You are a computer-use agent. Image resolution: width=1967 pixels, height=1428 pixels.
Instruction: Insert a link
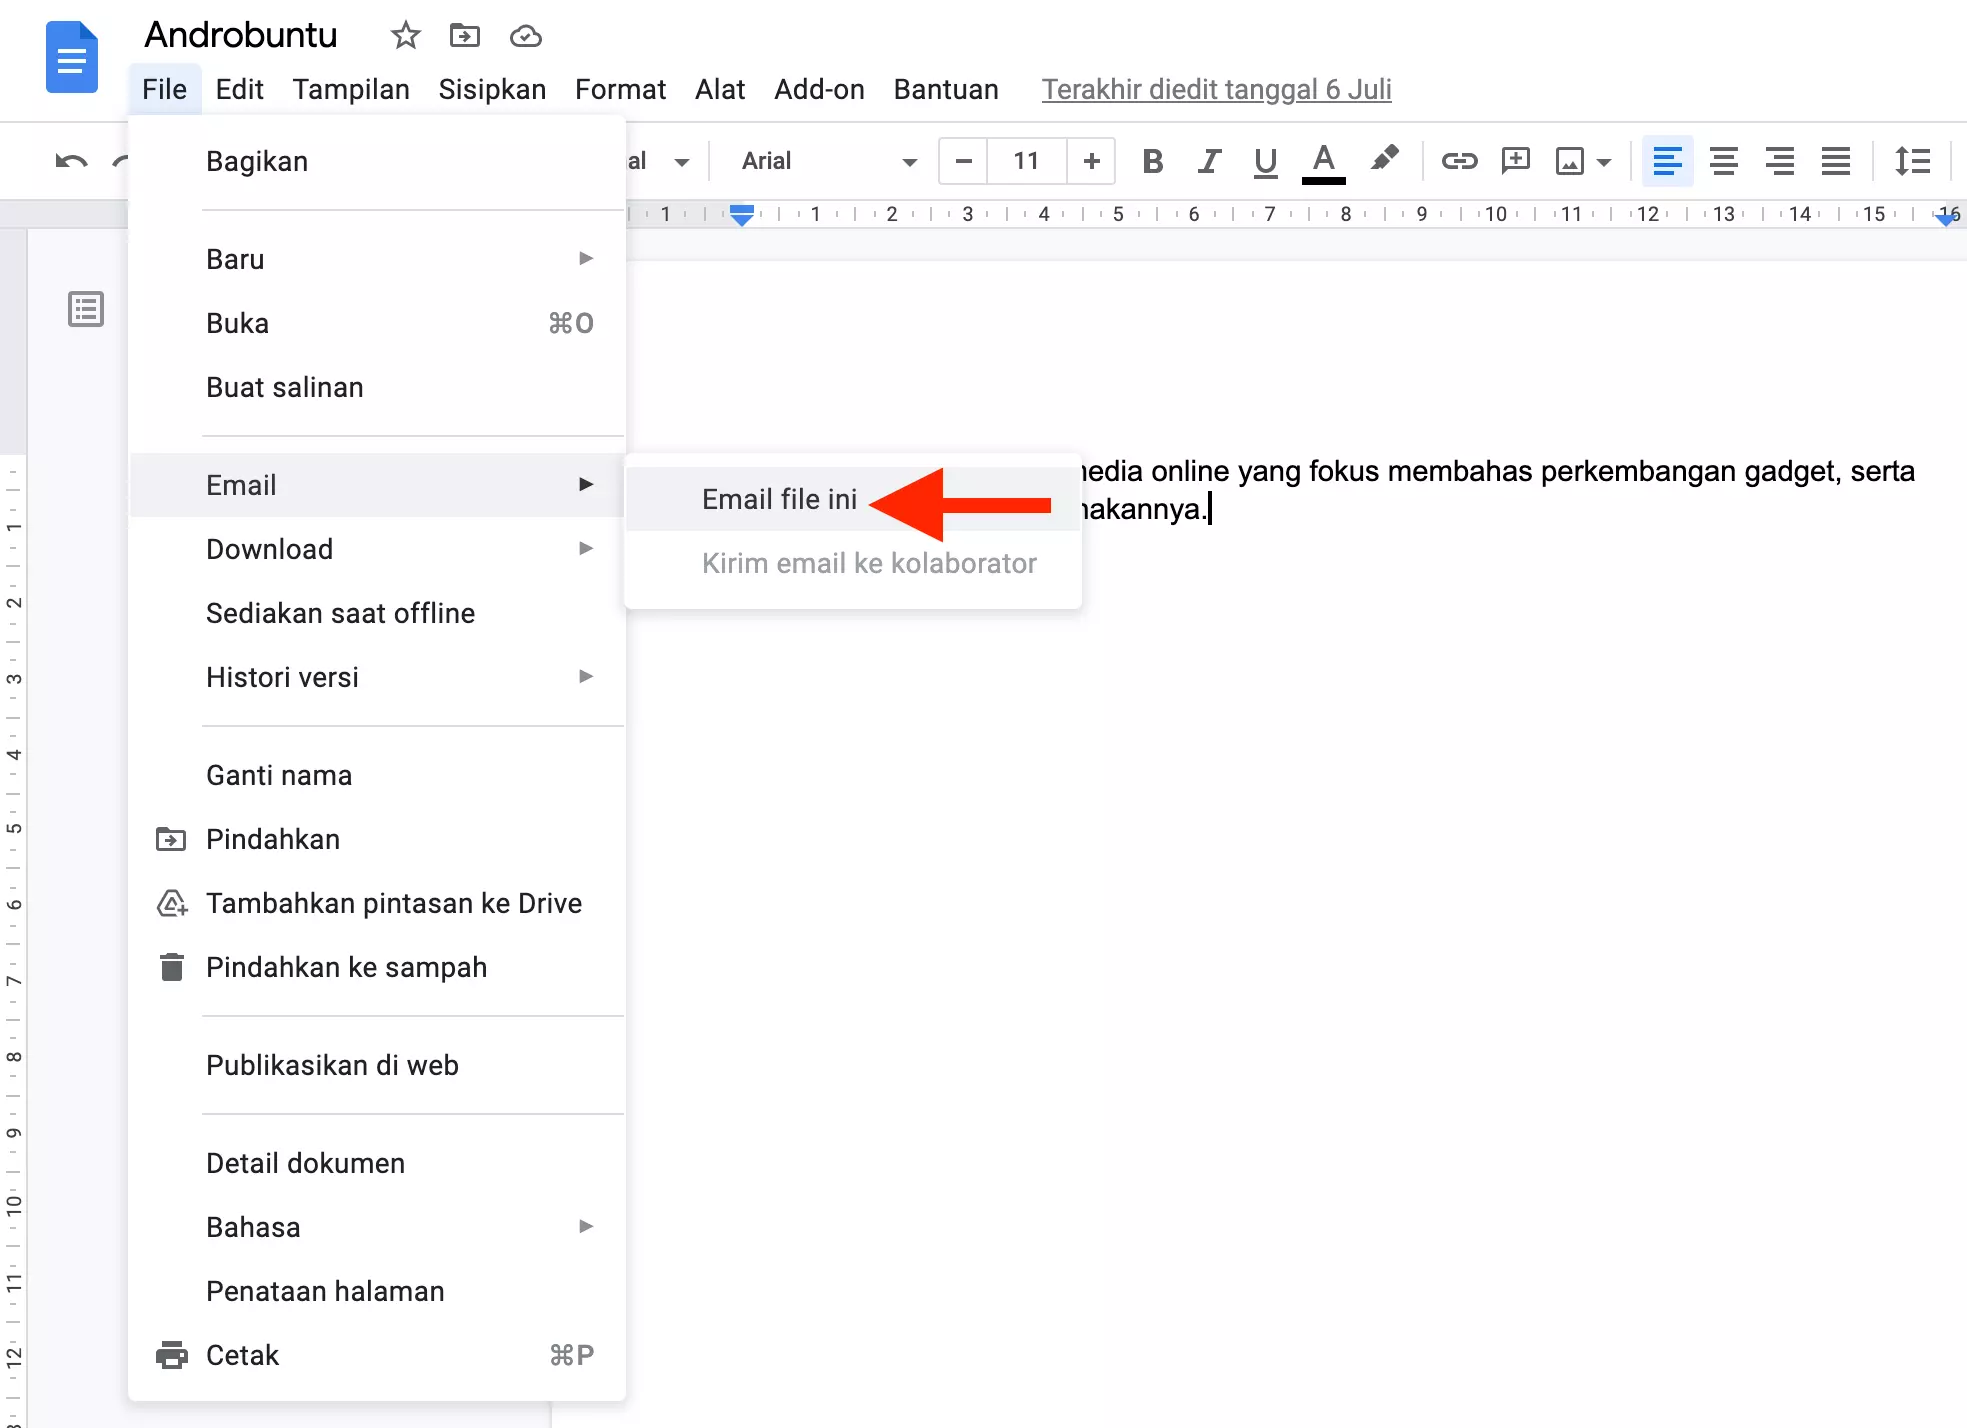pos(1459,161)
